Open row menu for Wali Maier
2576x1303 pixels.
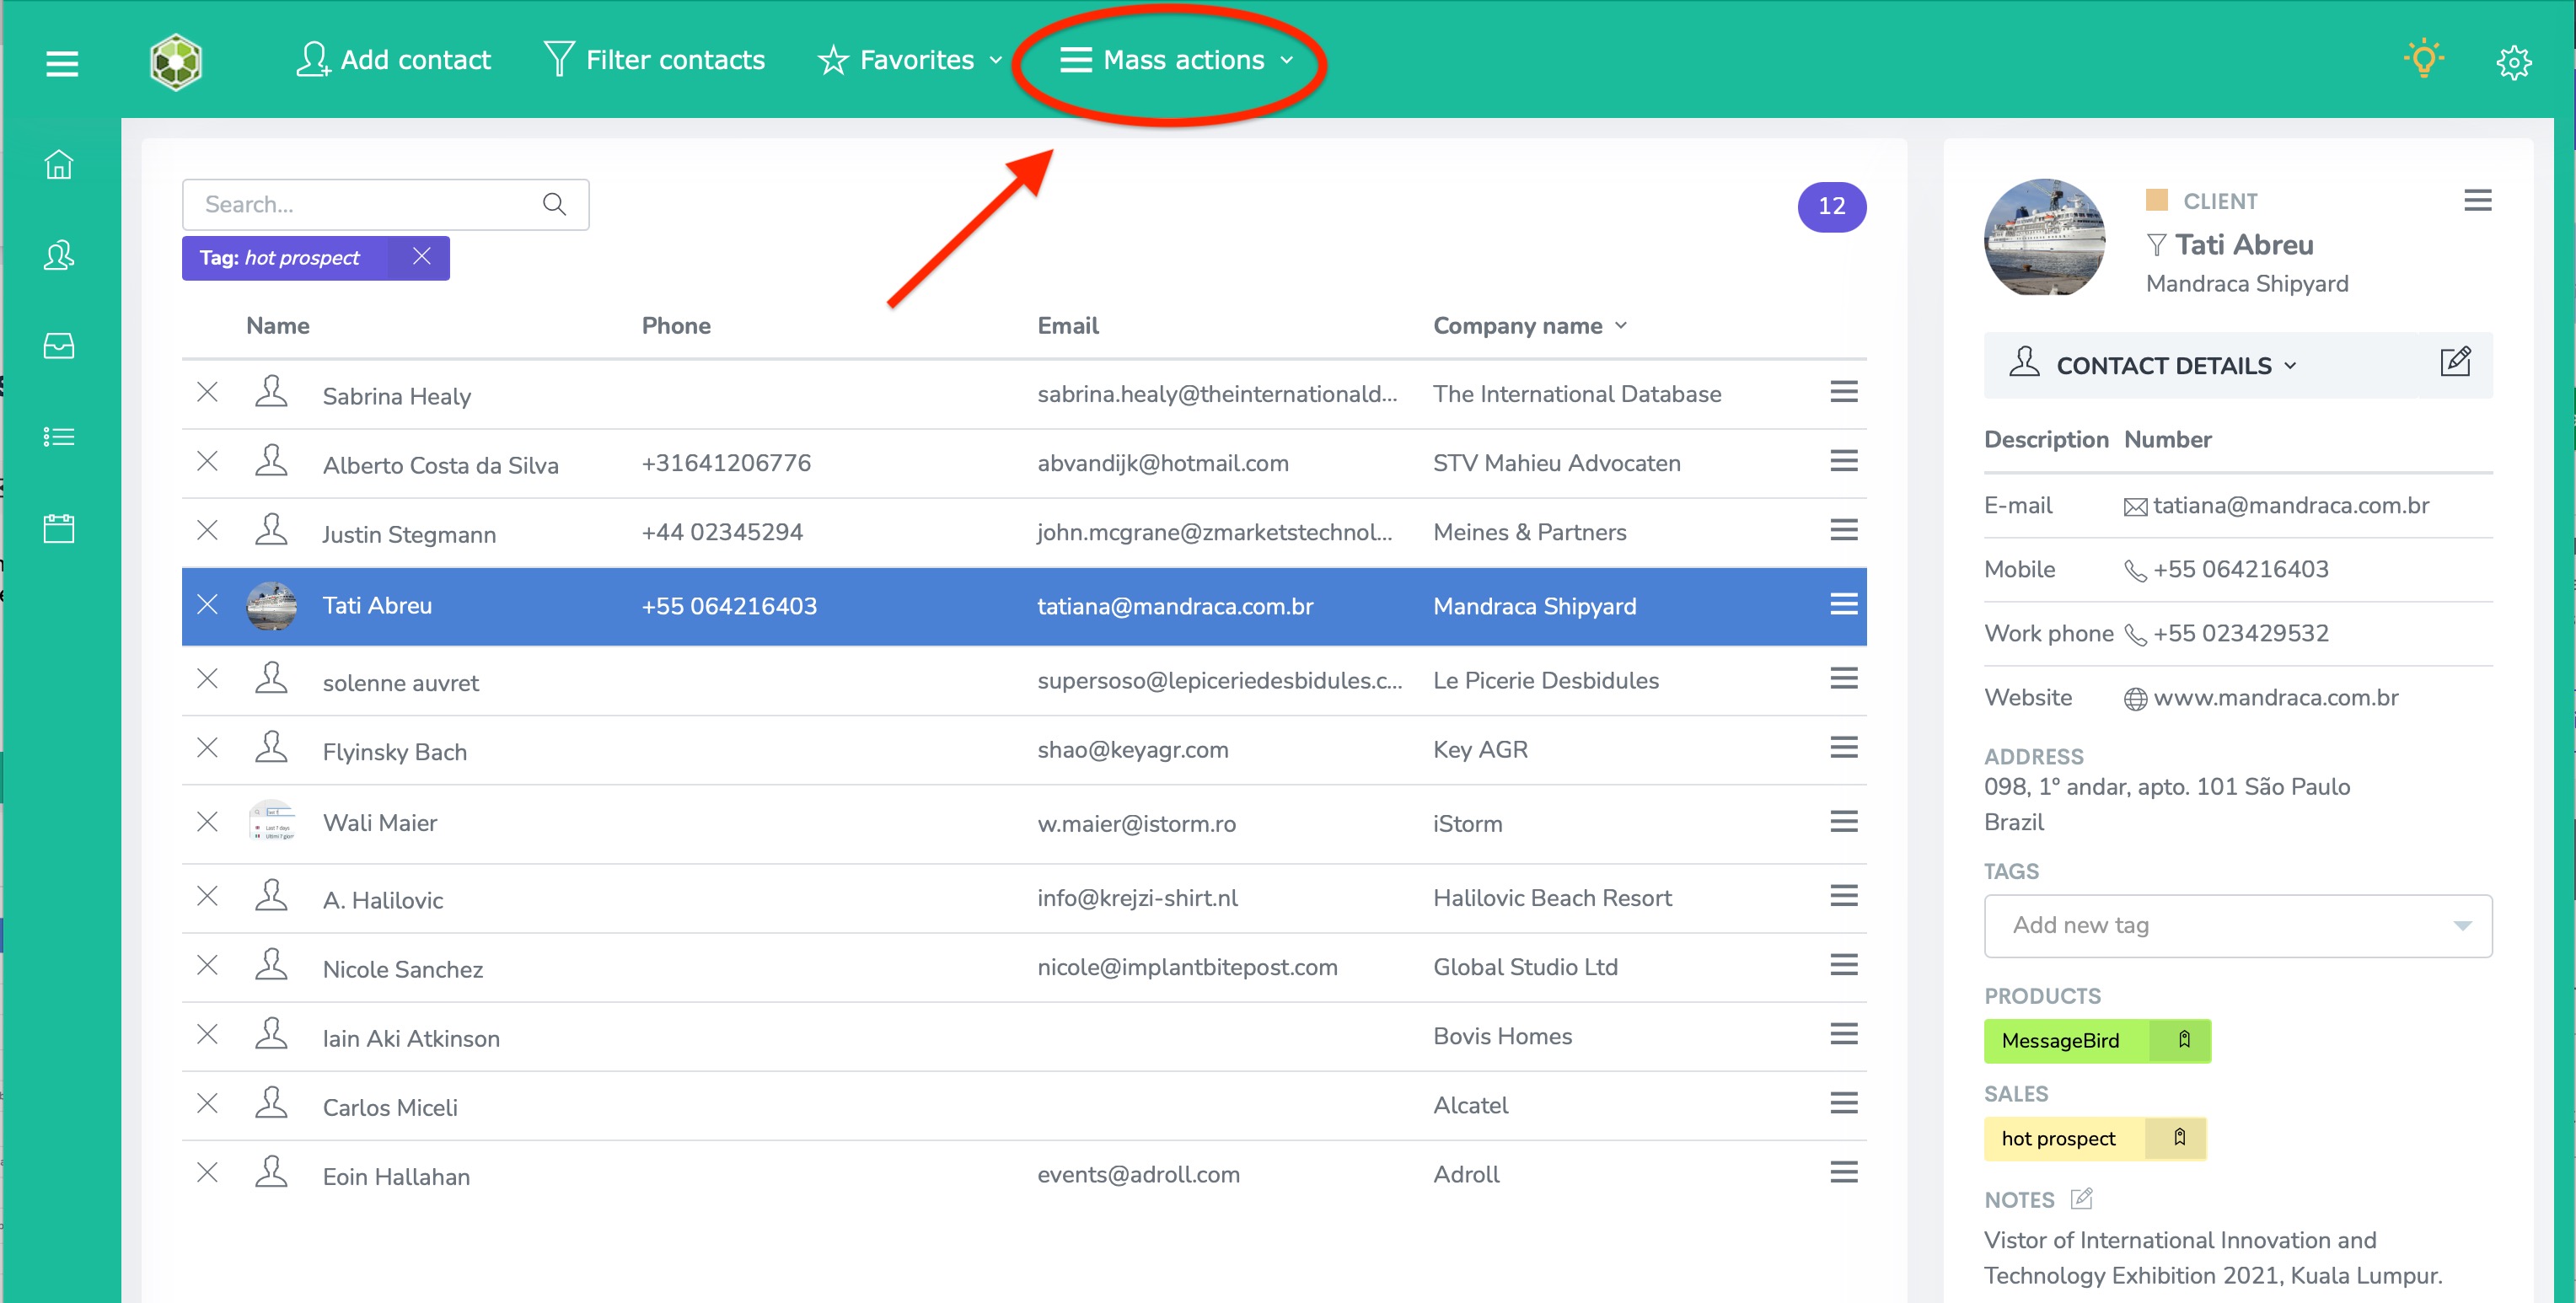point(1843,822)
